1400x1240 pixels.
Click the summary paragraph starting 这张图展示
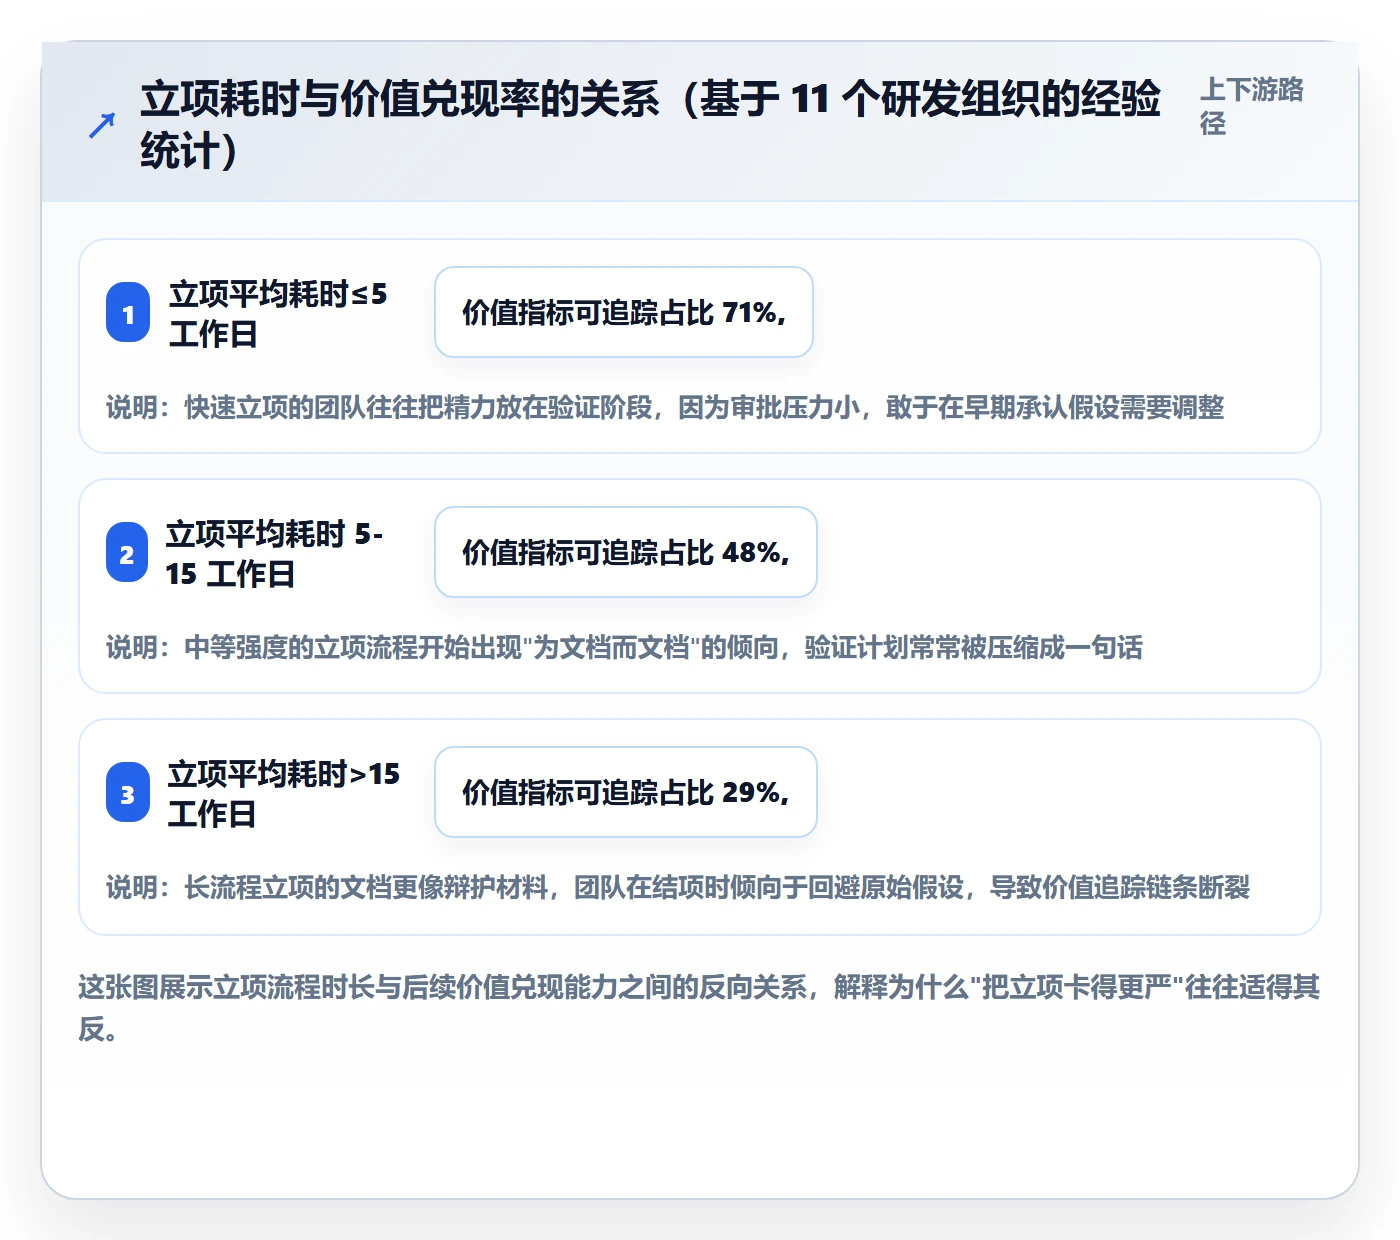click(x=700, y=1008)
